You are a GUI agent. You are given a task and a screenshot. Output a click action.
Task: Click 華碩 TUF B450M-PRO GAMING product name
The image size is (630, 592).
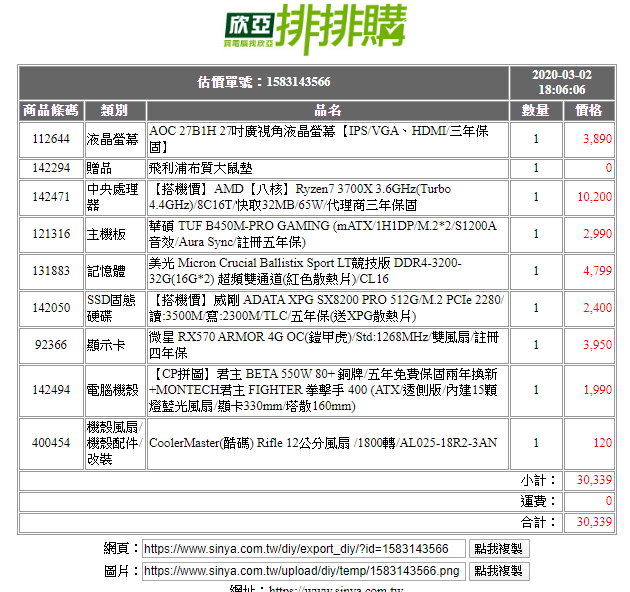tap(323, 234)
